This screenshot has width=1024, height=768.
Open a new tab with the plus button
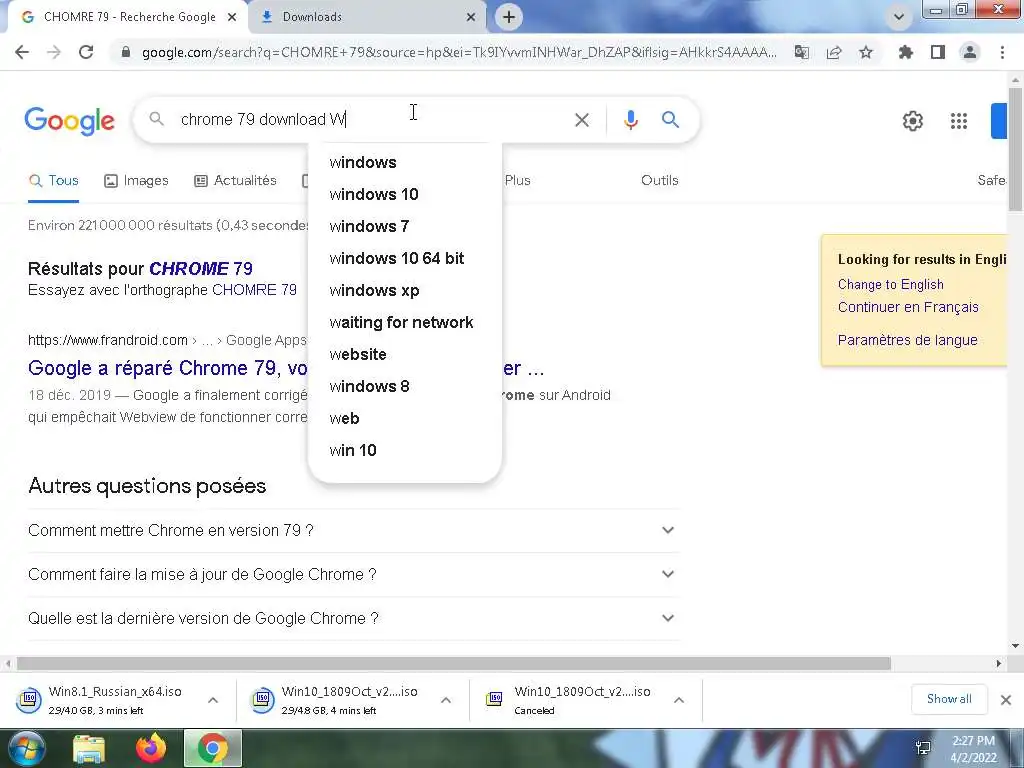(509, 17)
